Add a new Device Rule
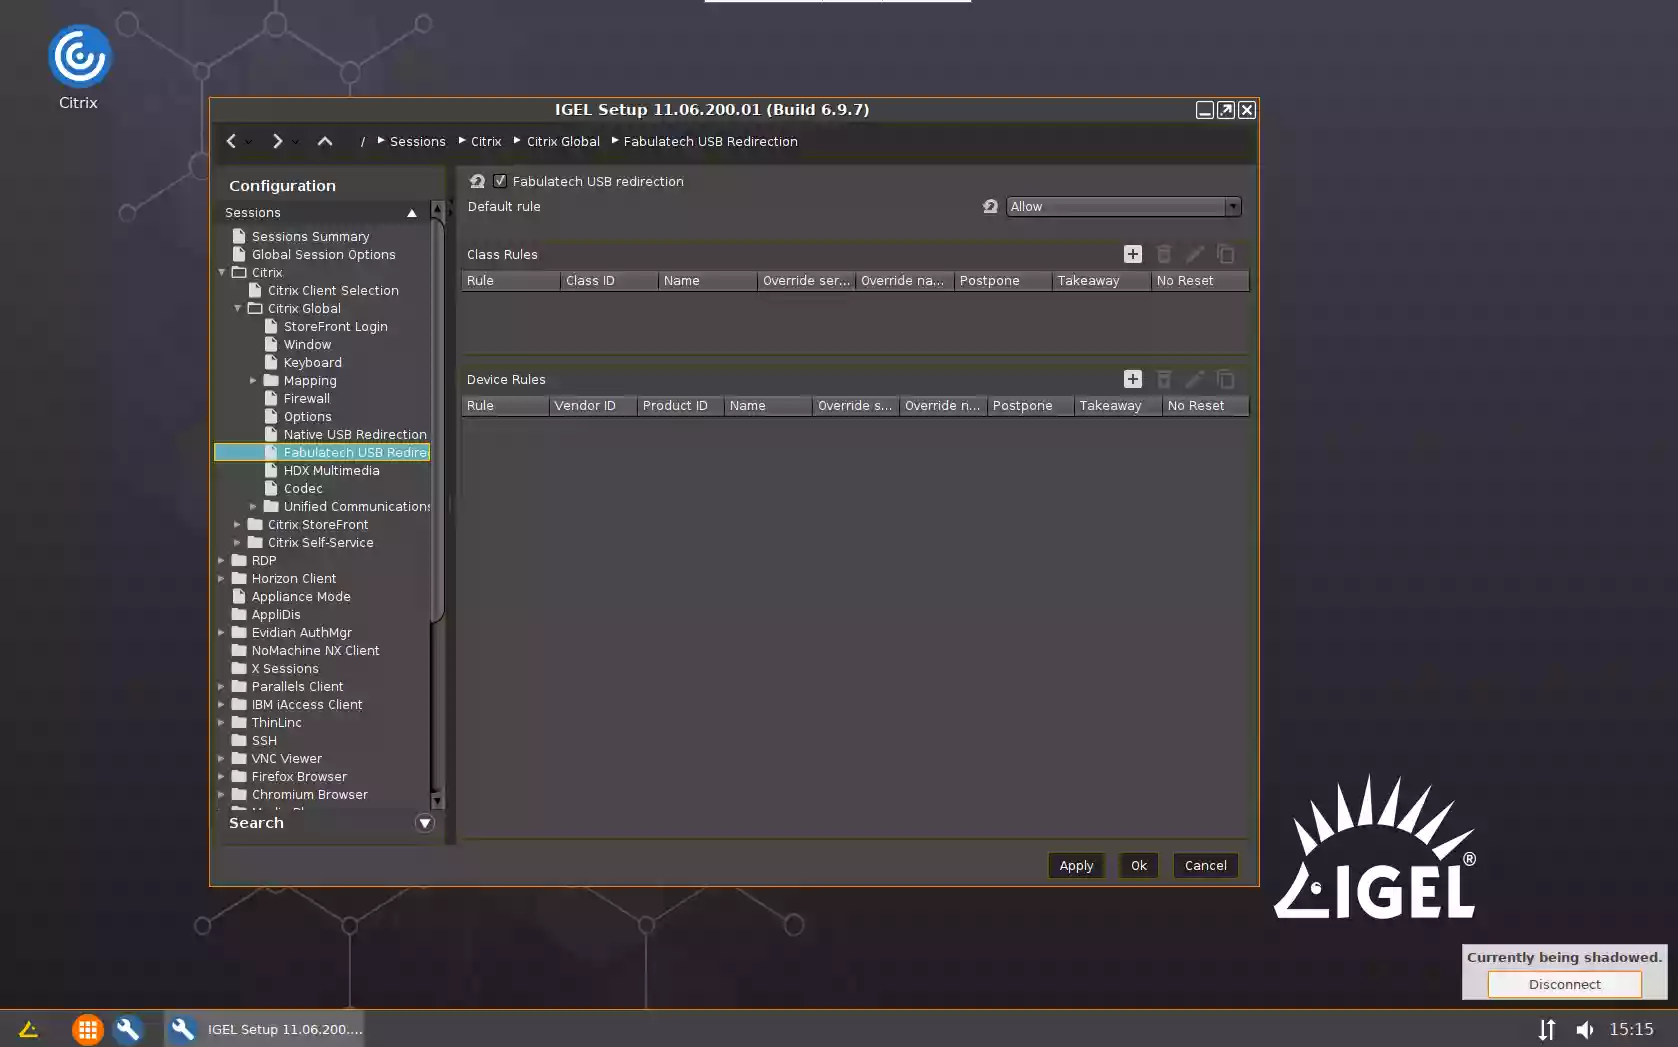 click(1133, 379)
